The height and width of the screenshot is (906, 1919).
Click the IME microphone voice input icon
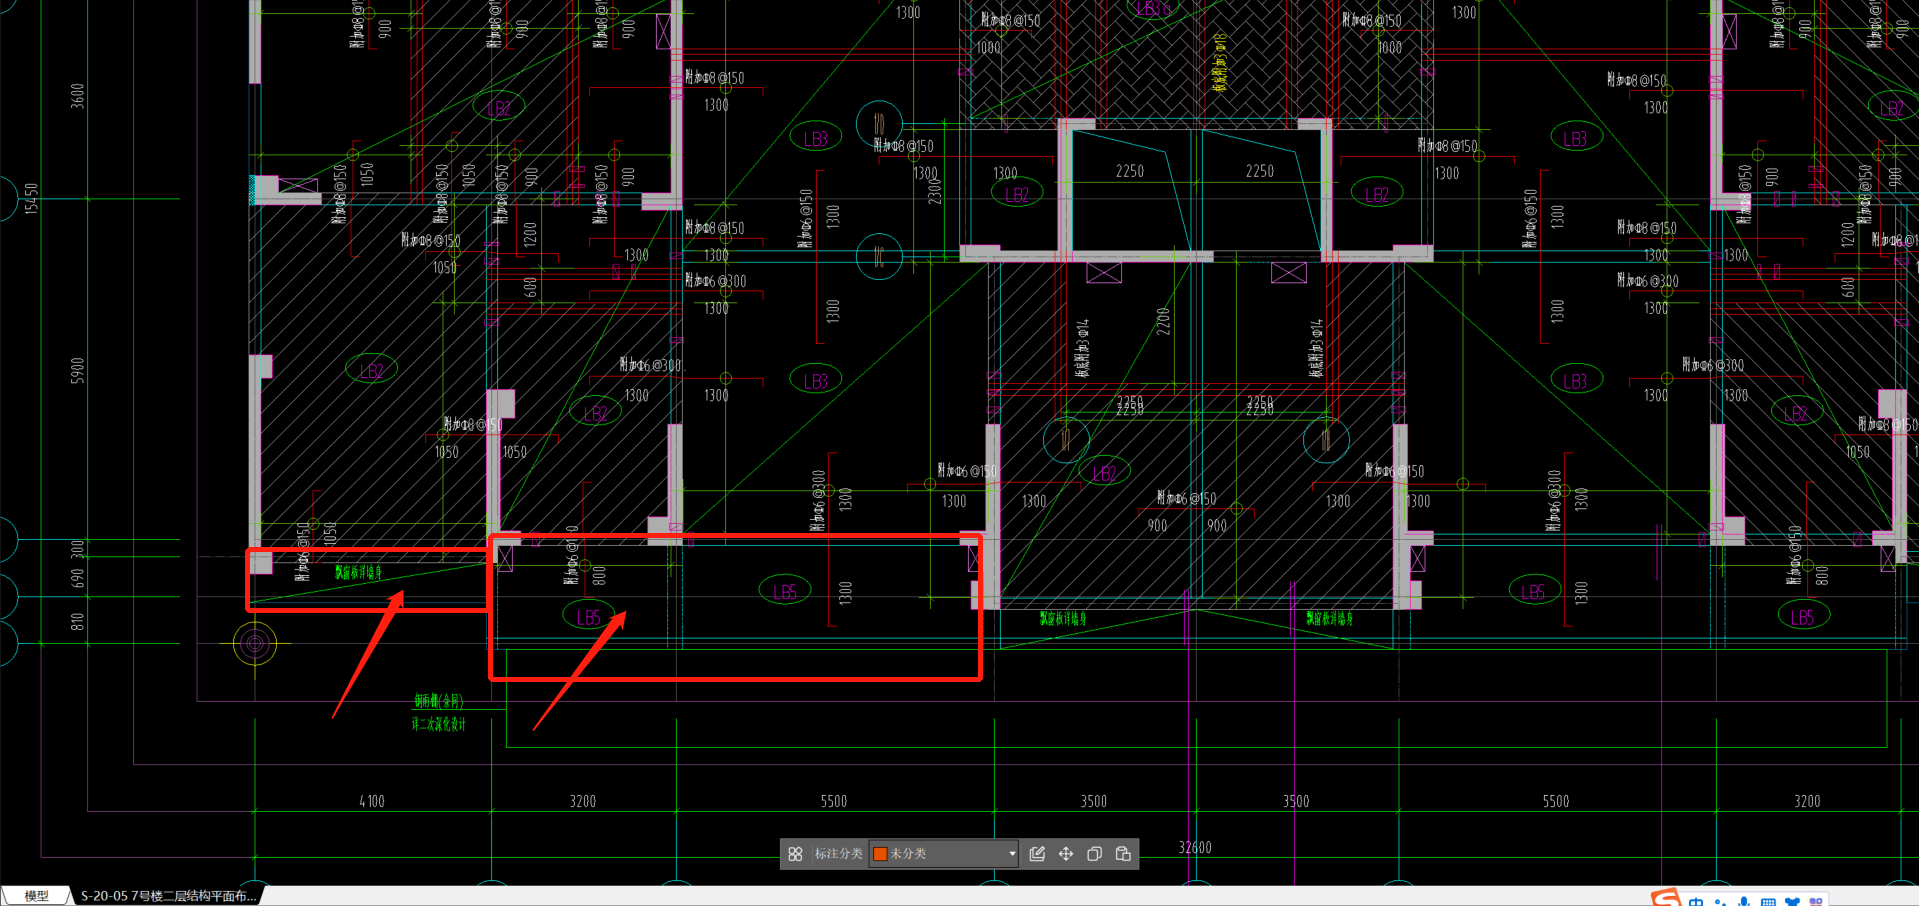click(x=1744, y=901)
